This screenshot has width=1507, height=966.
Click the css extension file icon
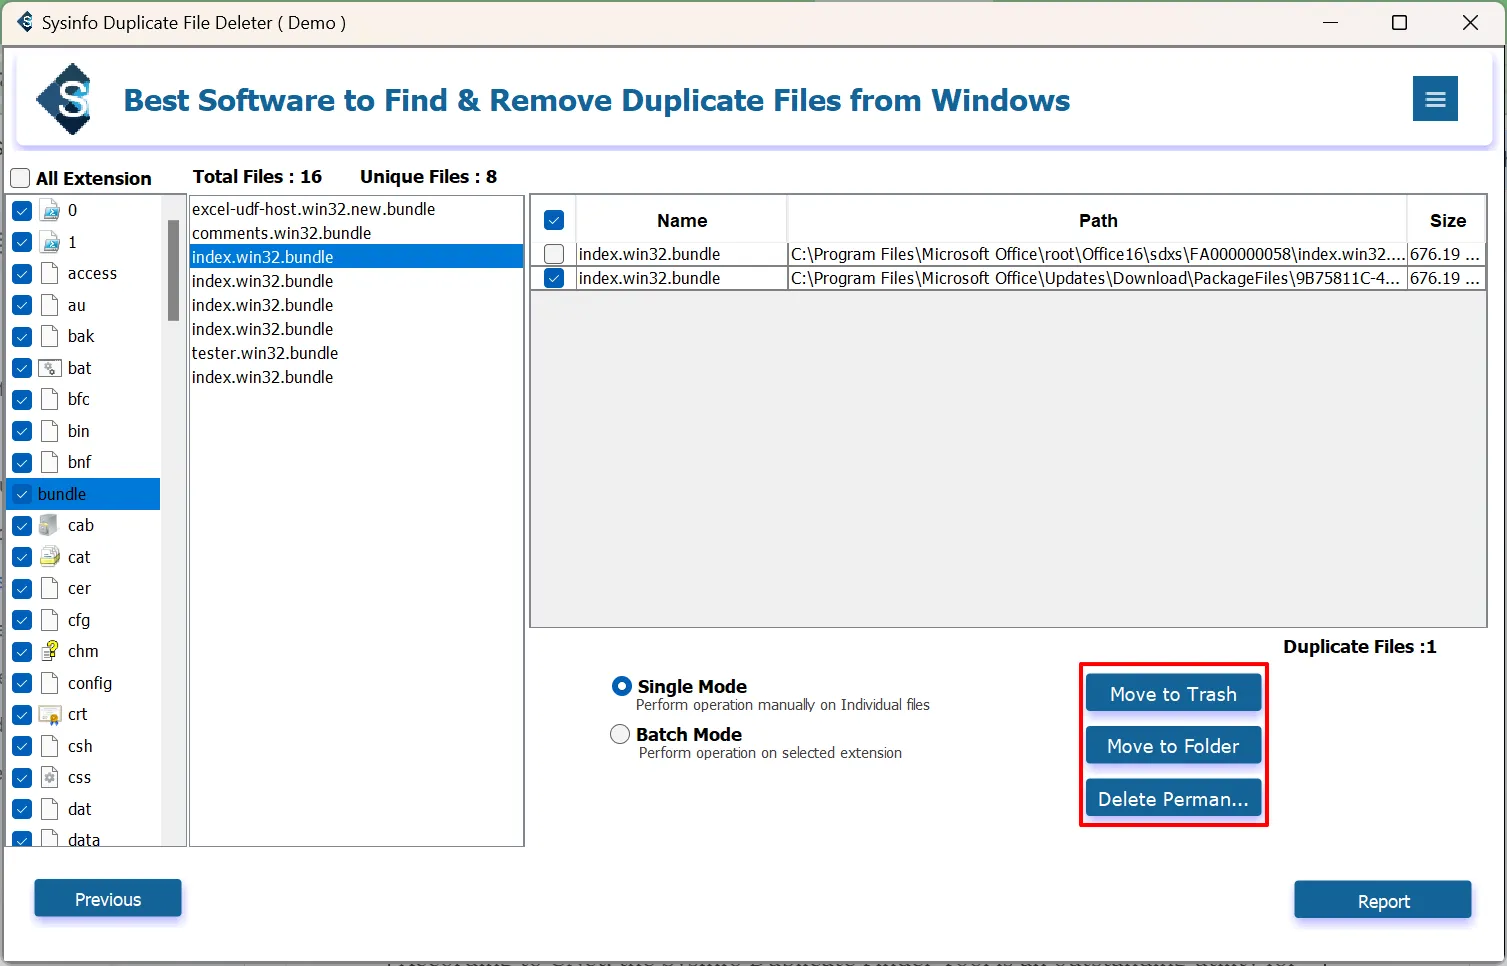coord(50,777)
